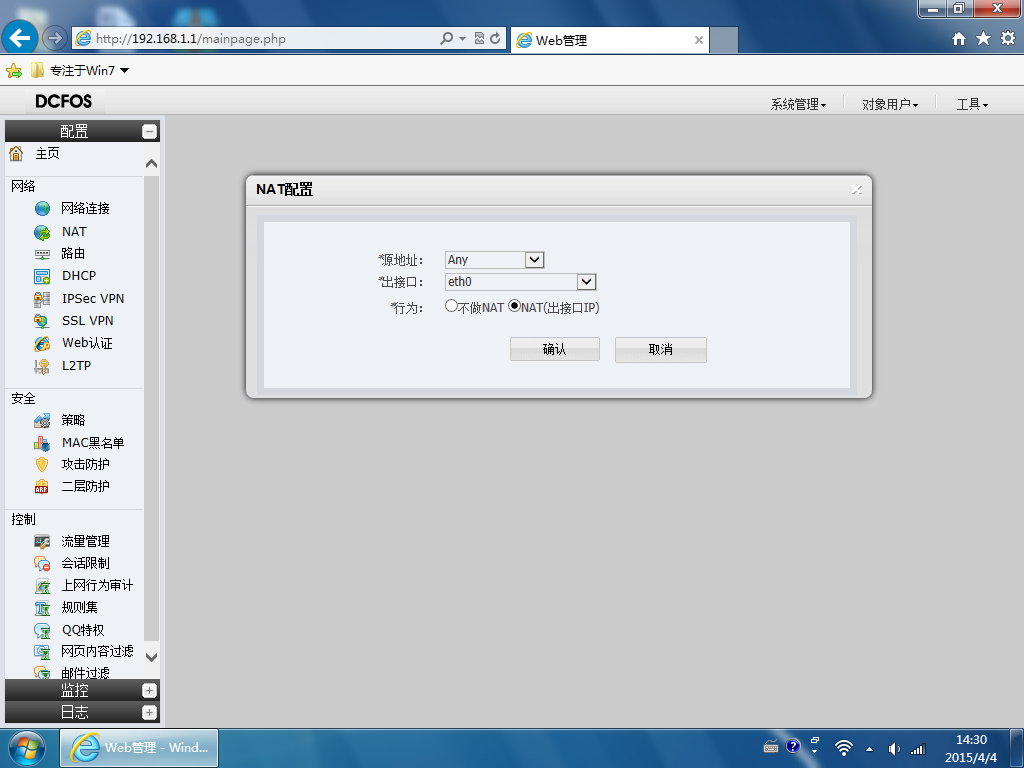
Task: Go to 主页 house icon
Action: (x=16, y=153)
